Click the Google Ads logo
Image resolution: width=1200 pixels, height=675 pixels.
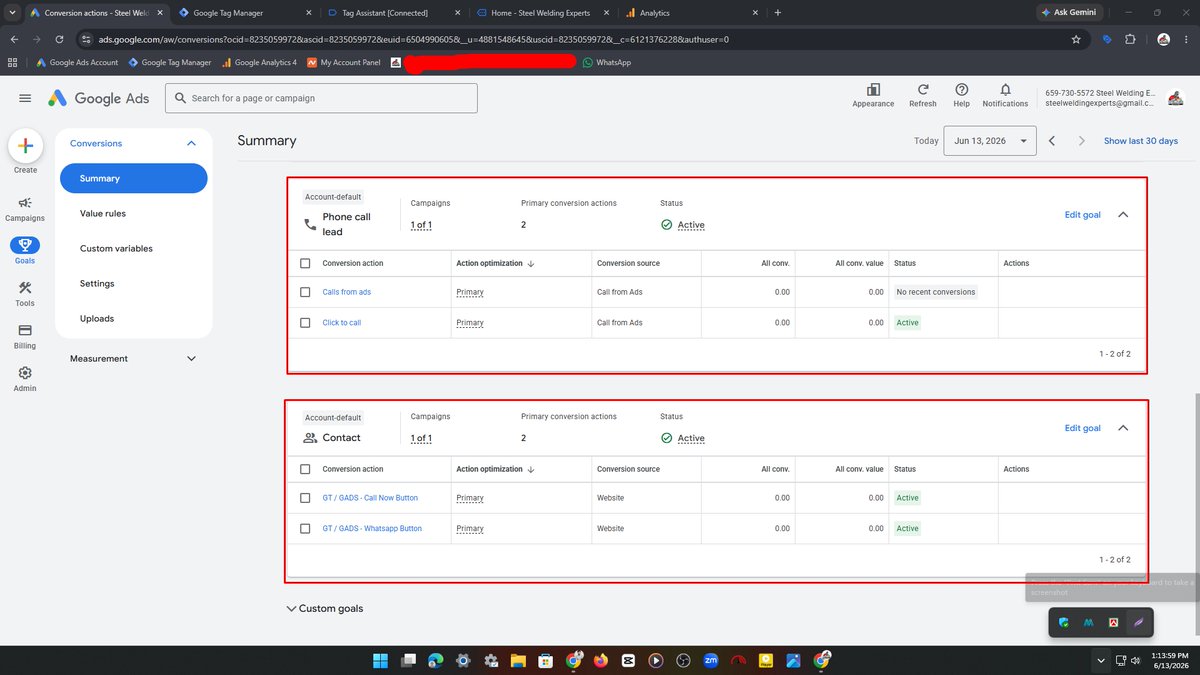pos(98,98)
